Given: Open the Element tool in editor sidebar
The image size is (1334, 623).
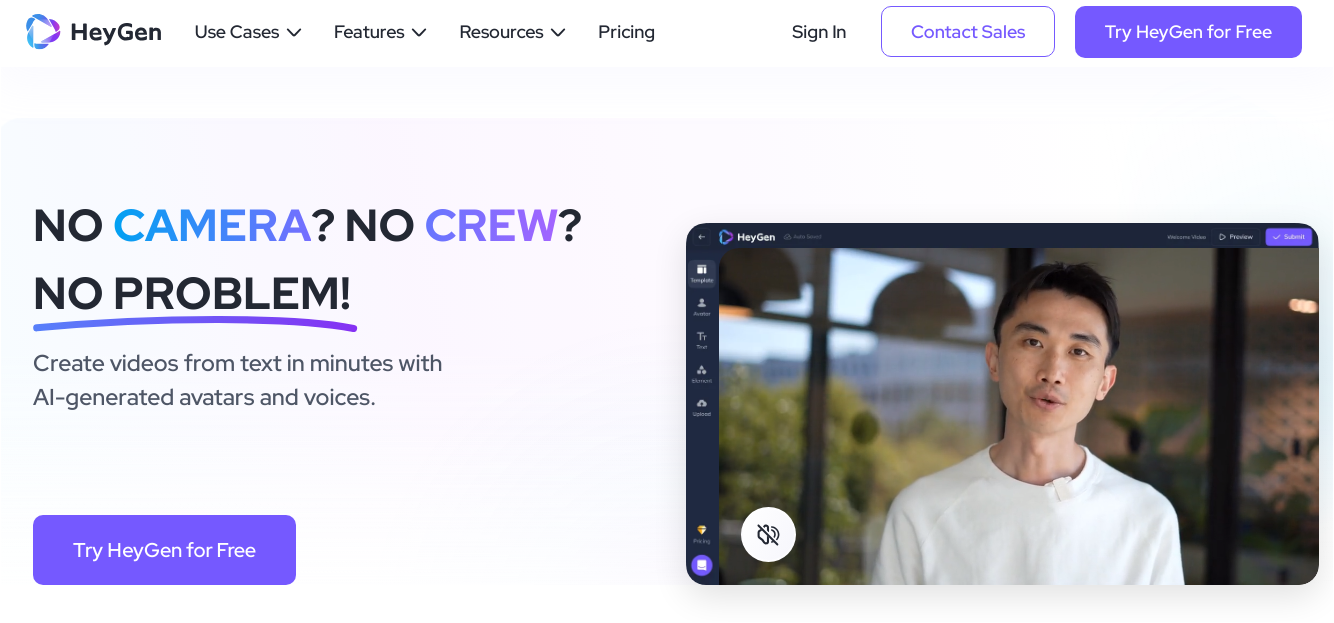Looking at the screenshot, I should tap(701, 373).
